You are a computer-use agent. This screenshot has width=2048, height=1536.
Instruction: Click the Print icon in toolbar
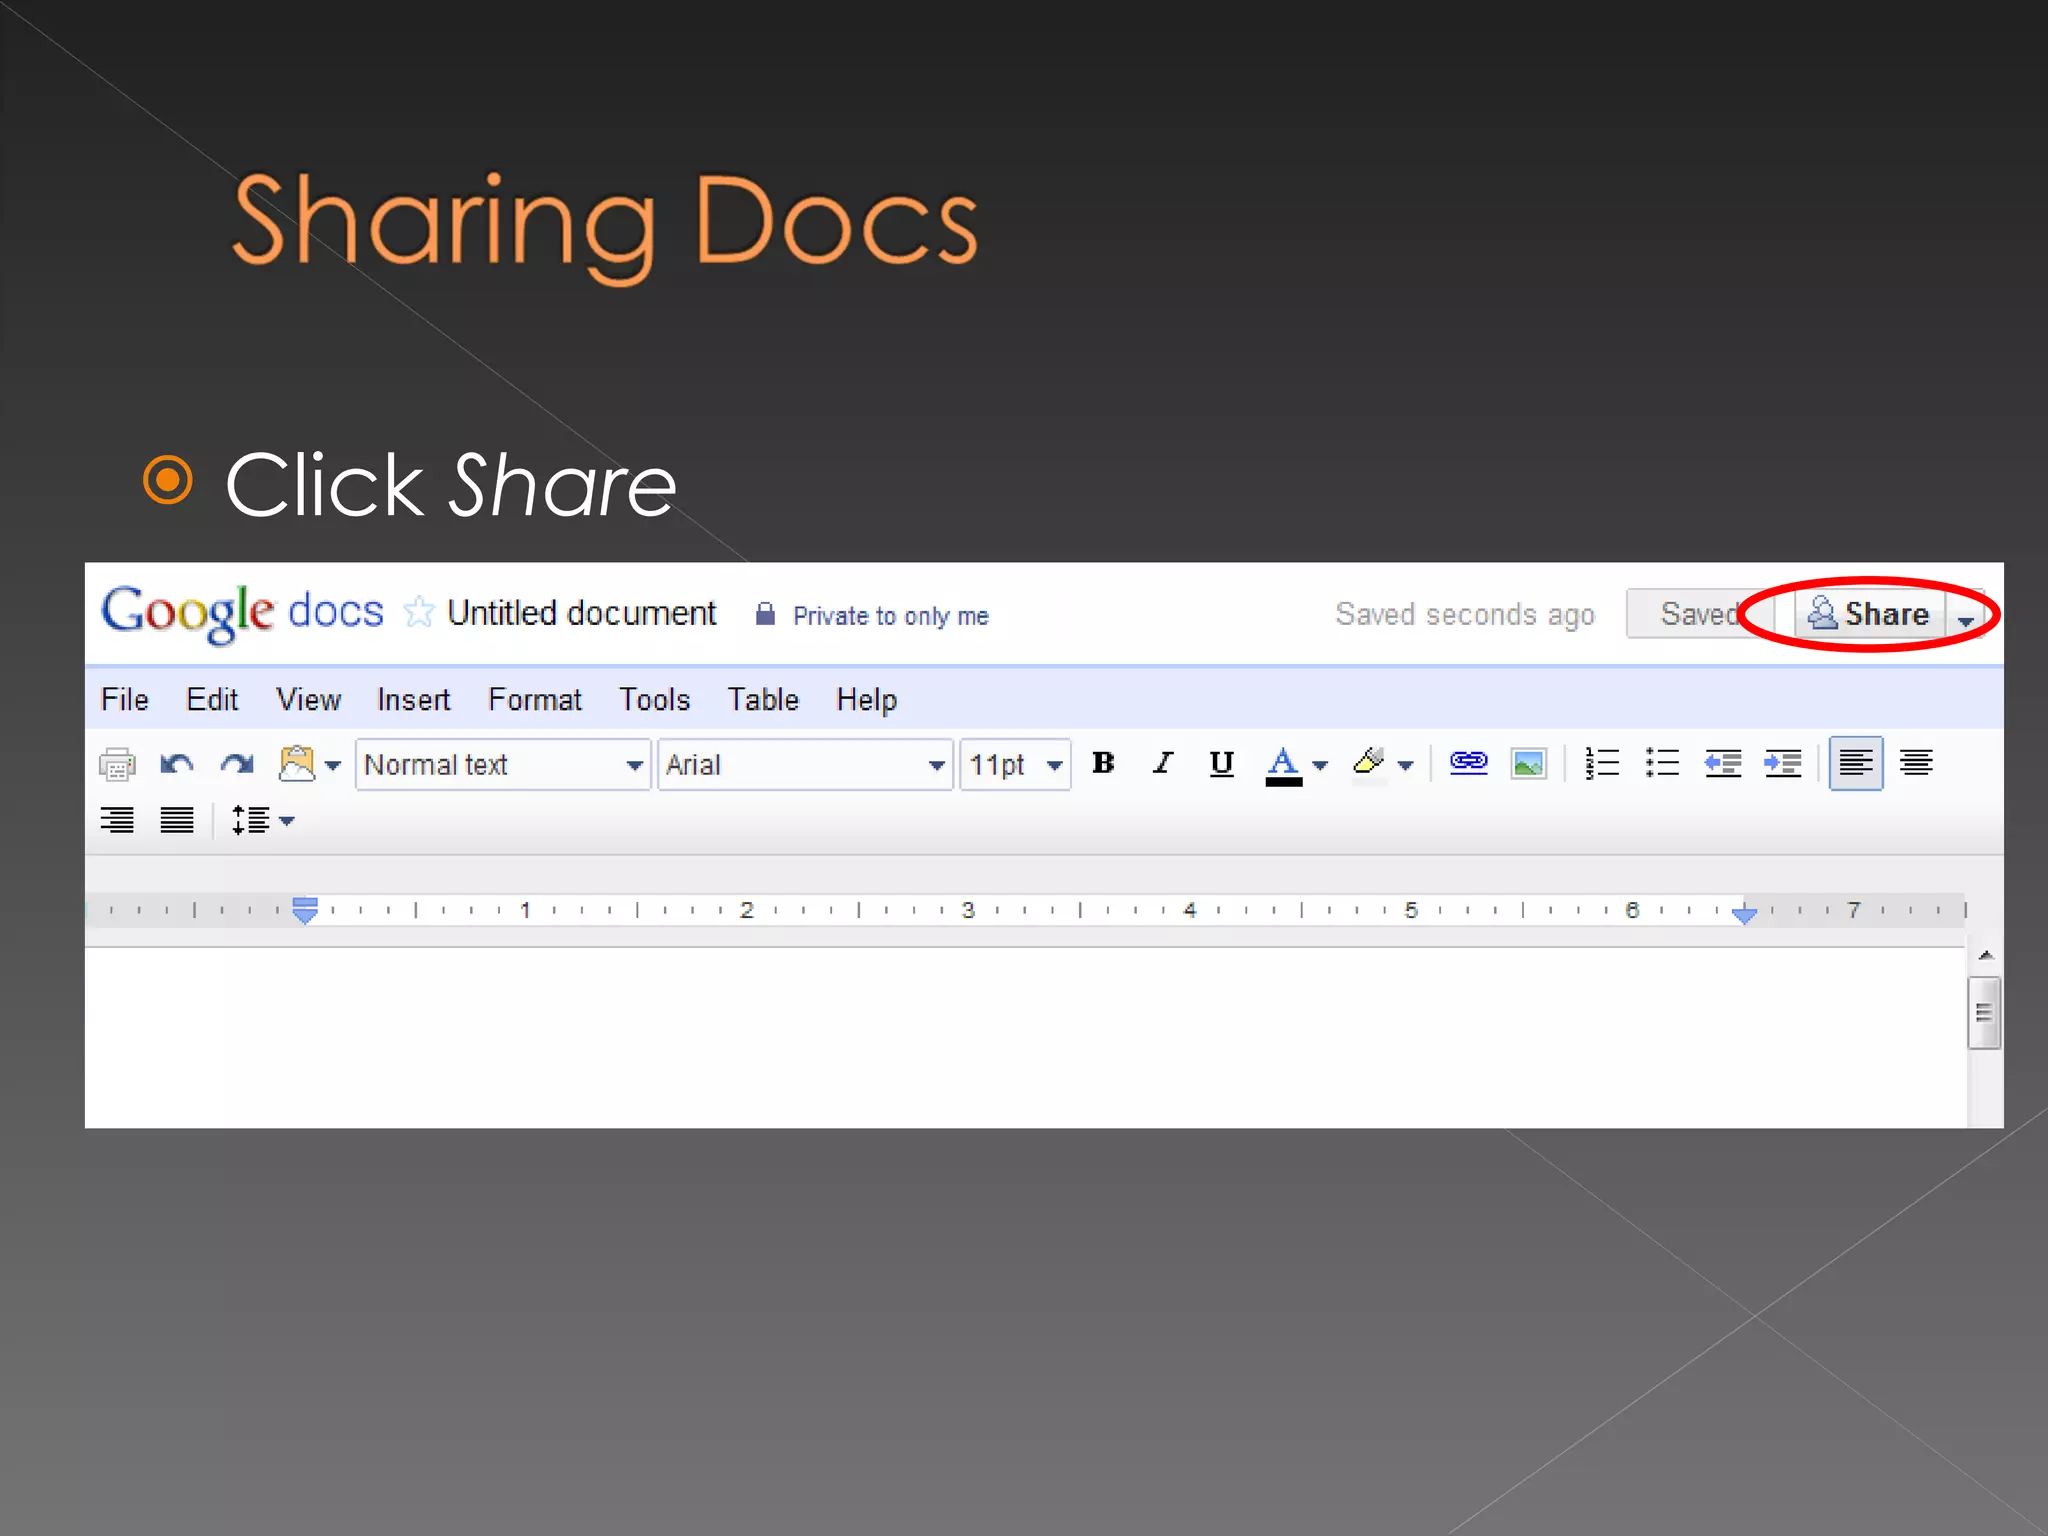click(117, 765)
